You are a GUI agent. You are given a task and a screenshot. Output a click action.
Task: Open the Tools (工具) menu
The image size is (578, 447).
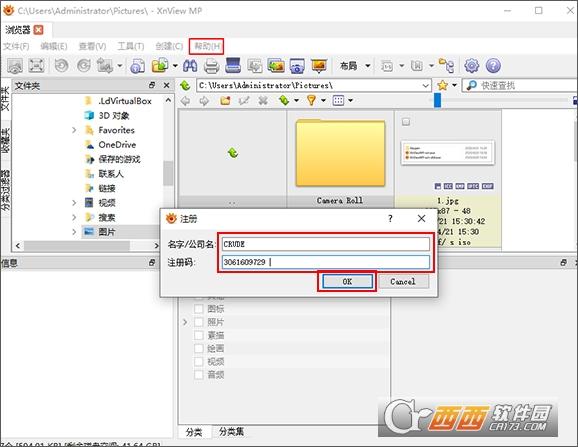130,46
